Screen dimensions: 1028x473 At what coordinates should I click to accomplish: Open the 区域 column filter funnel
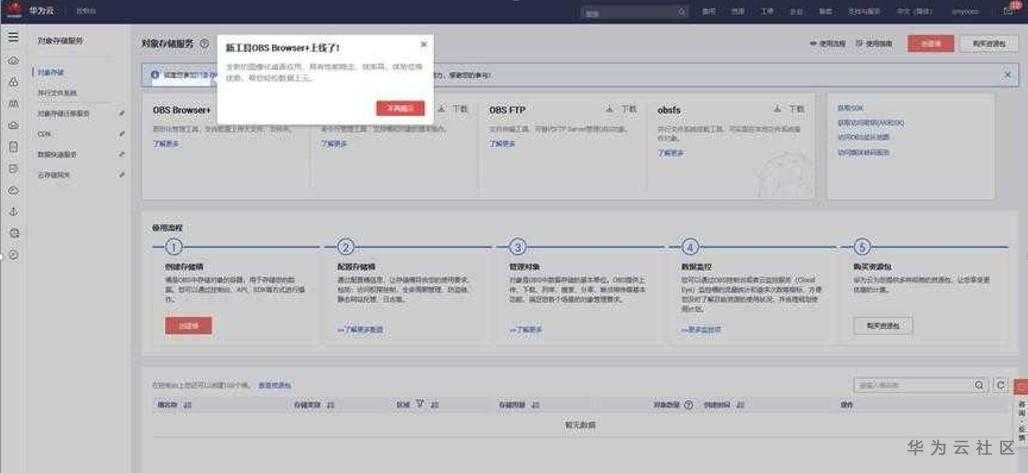[420, 405]
